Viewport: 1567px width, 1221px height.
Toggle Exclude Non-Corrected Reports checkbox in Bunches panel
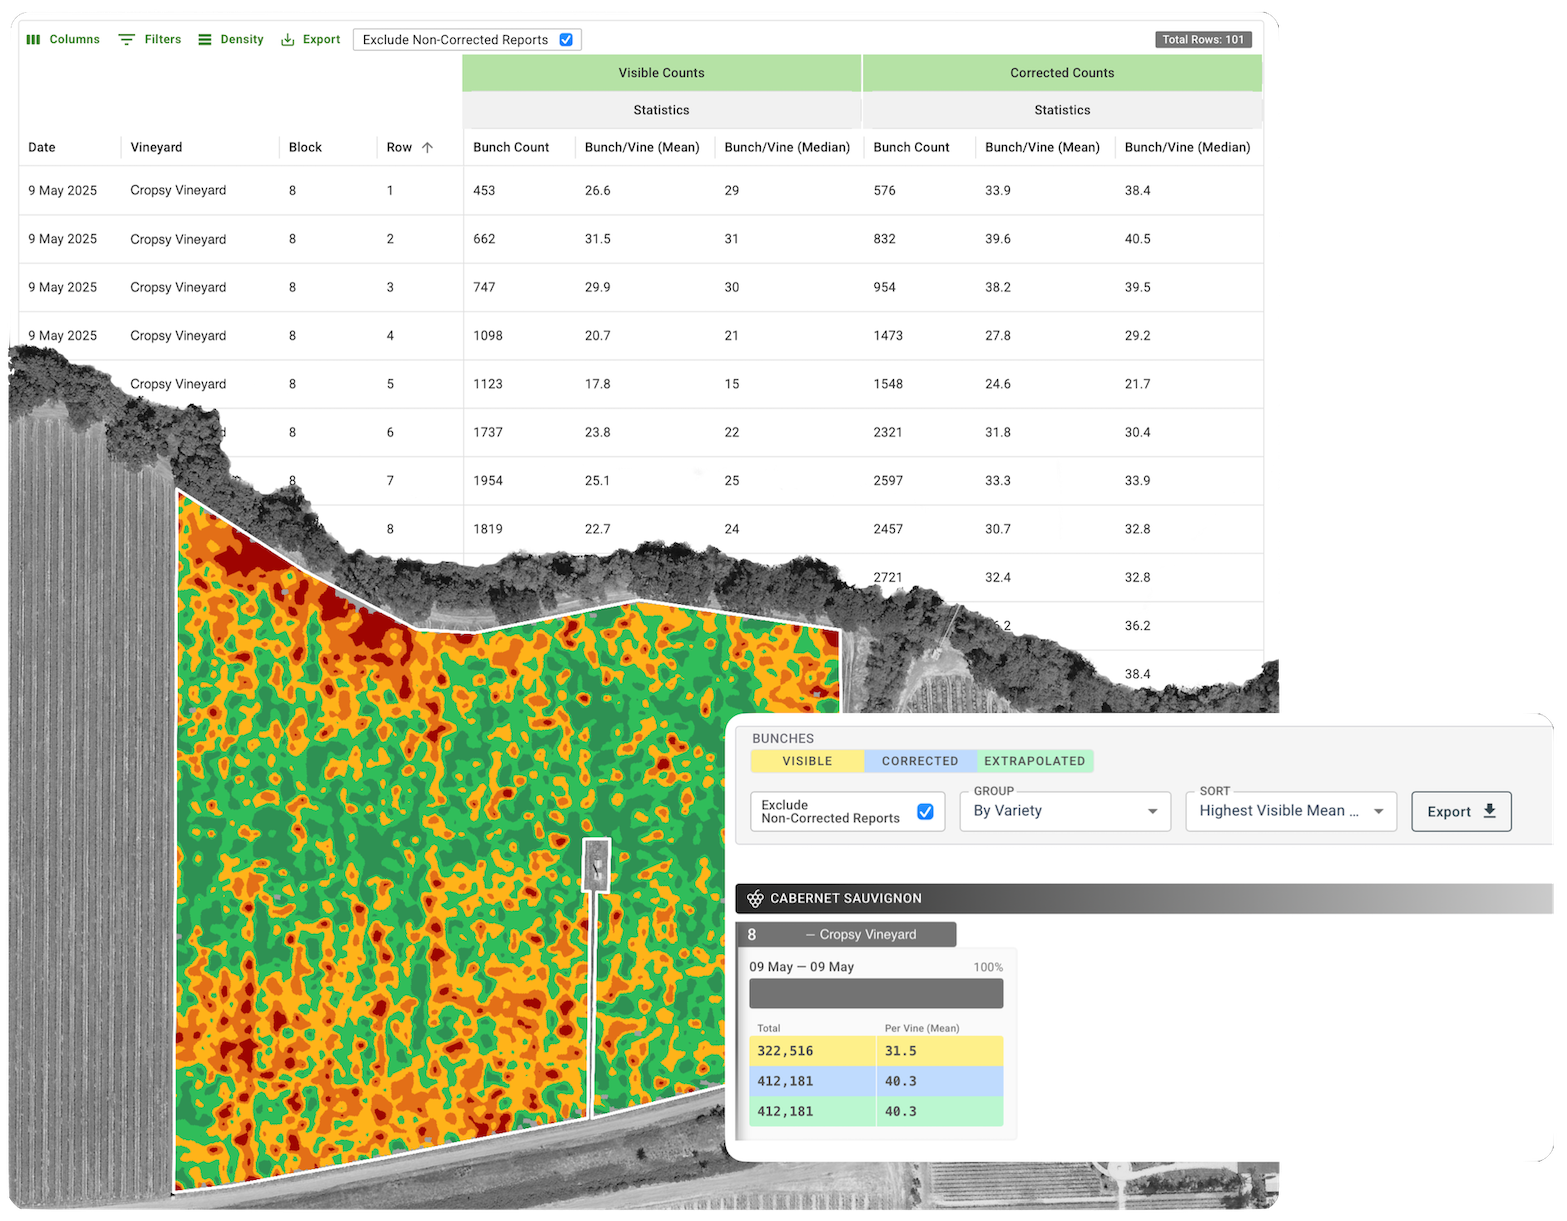(x=925, y=811)
